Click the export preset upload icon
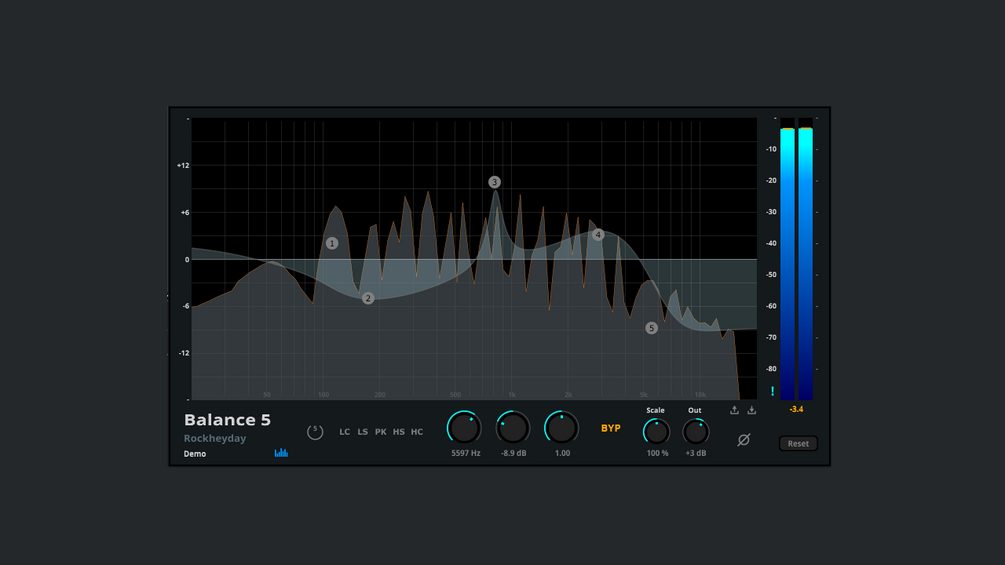This screenshot has height=565, width=1005. click(x=735, y=410)
